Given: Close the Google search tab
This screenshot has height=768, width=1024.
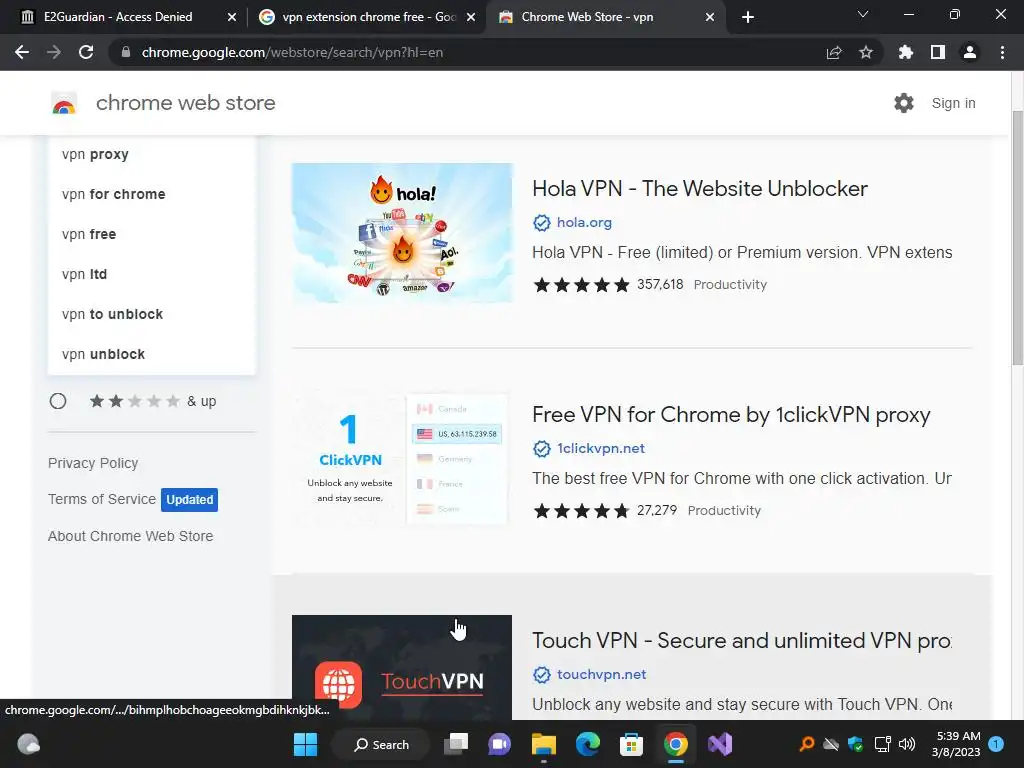Looking at the screenshot, I should pyautogui.click(x=470, y=18).
